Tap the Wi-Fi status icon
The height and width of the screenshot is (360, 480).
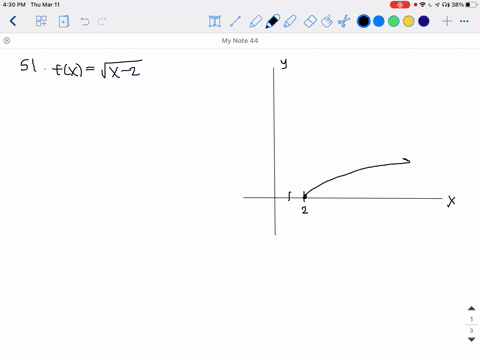click(423, 5)
